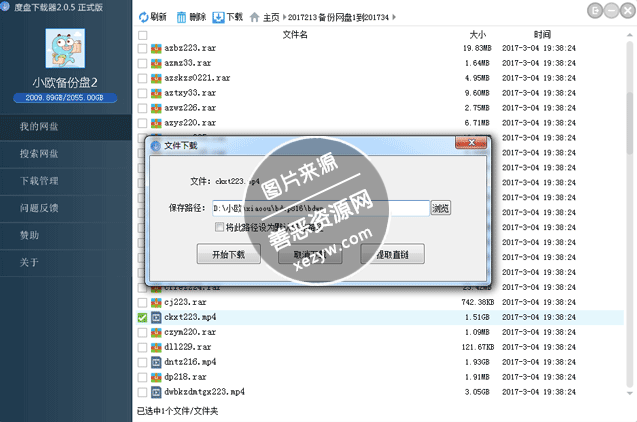
Task: Expand breadcrumb arrow after 2017213备份网盘 folder
Action: (x=394, y=17)
